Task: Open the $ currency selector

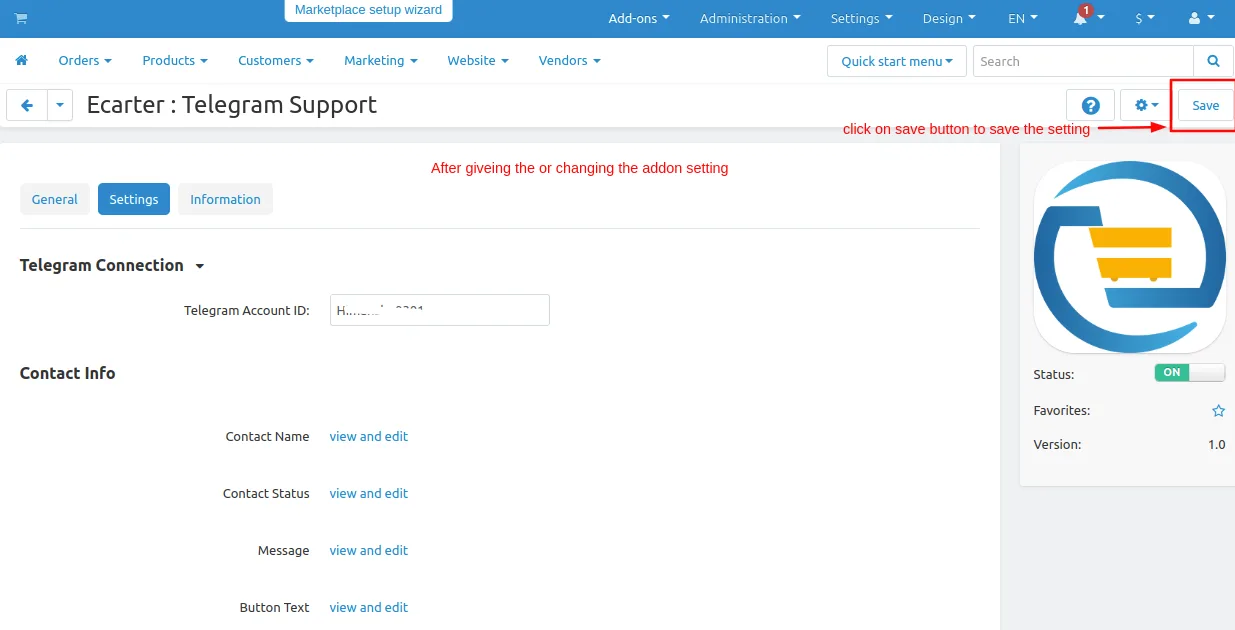Action: (1146, 18)
